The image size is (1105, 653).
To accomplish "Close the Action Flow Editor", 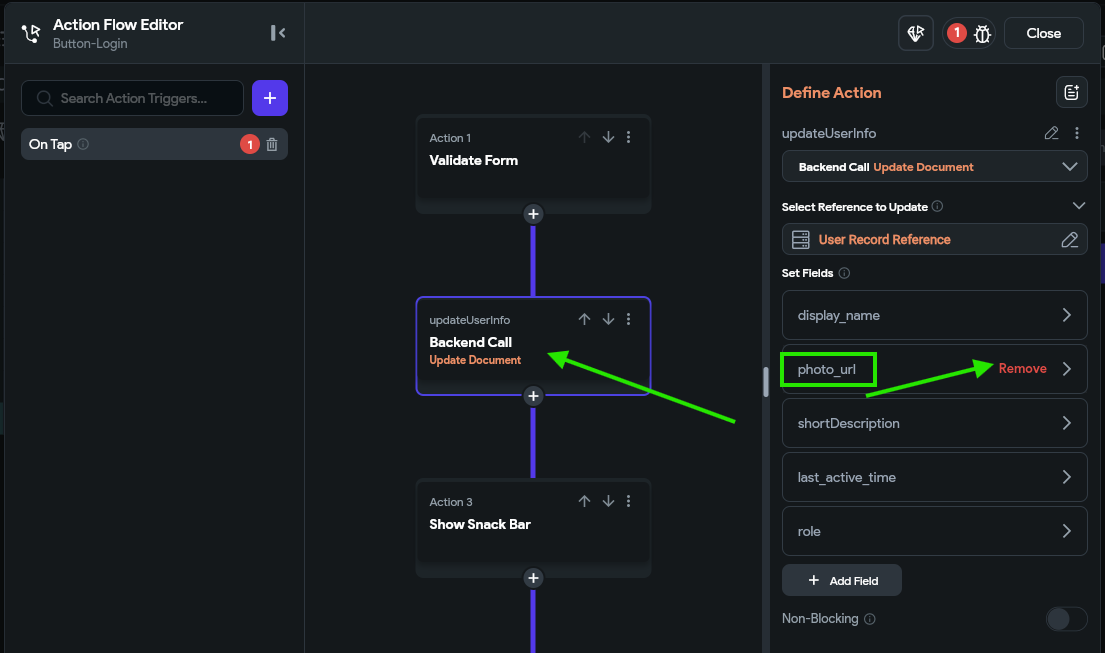I will tap(1044, 33).
